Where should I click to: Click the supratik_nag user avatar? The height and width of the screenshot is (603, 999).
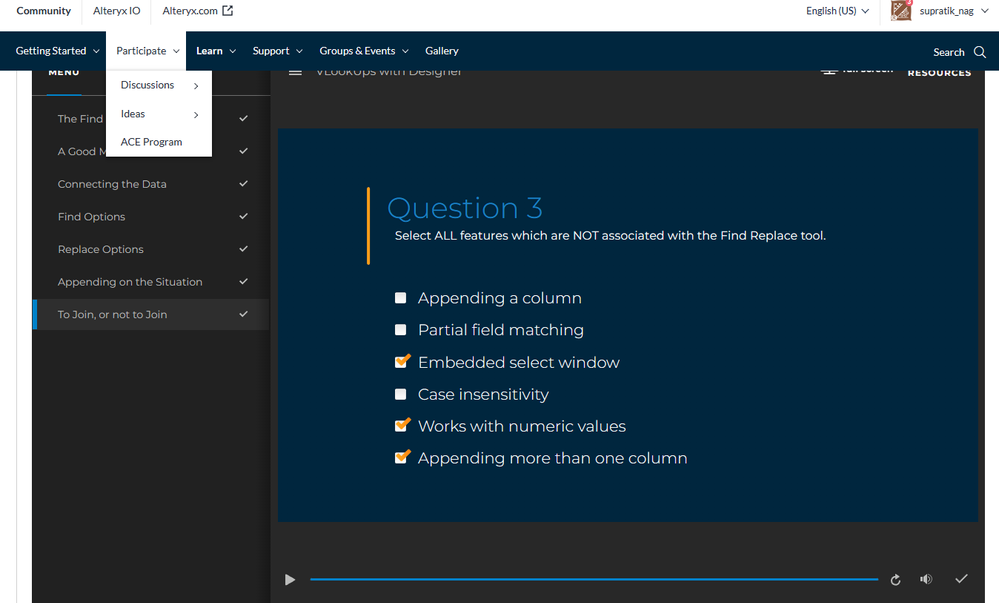[901, 10]
